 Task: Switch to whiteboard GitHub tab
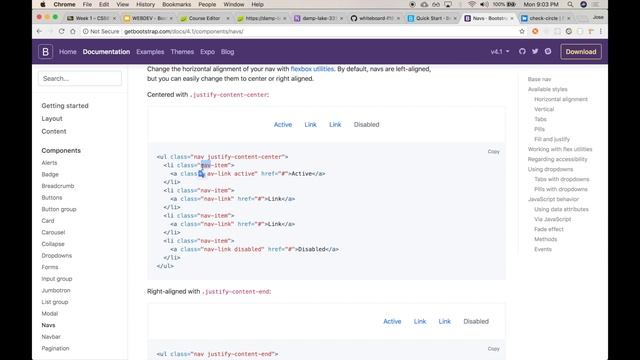tap(376, 18)
